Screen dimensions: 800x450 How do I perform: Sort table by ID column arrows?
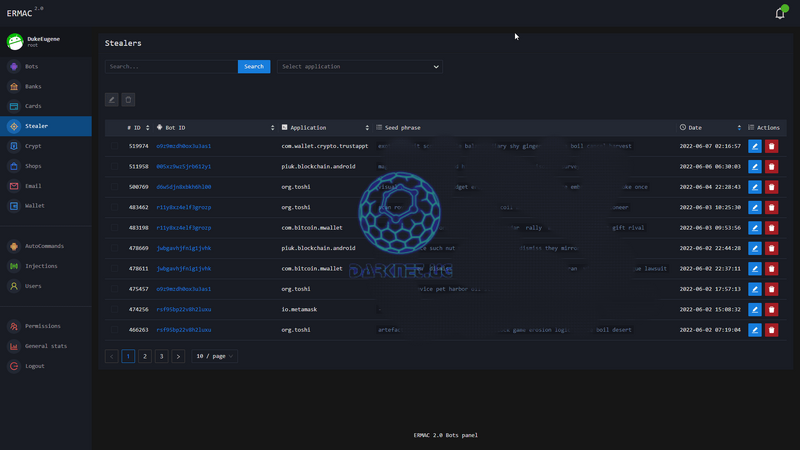(x=147, y=128)
